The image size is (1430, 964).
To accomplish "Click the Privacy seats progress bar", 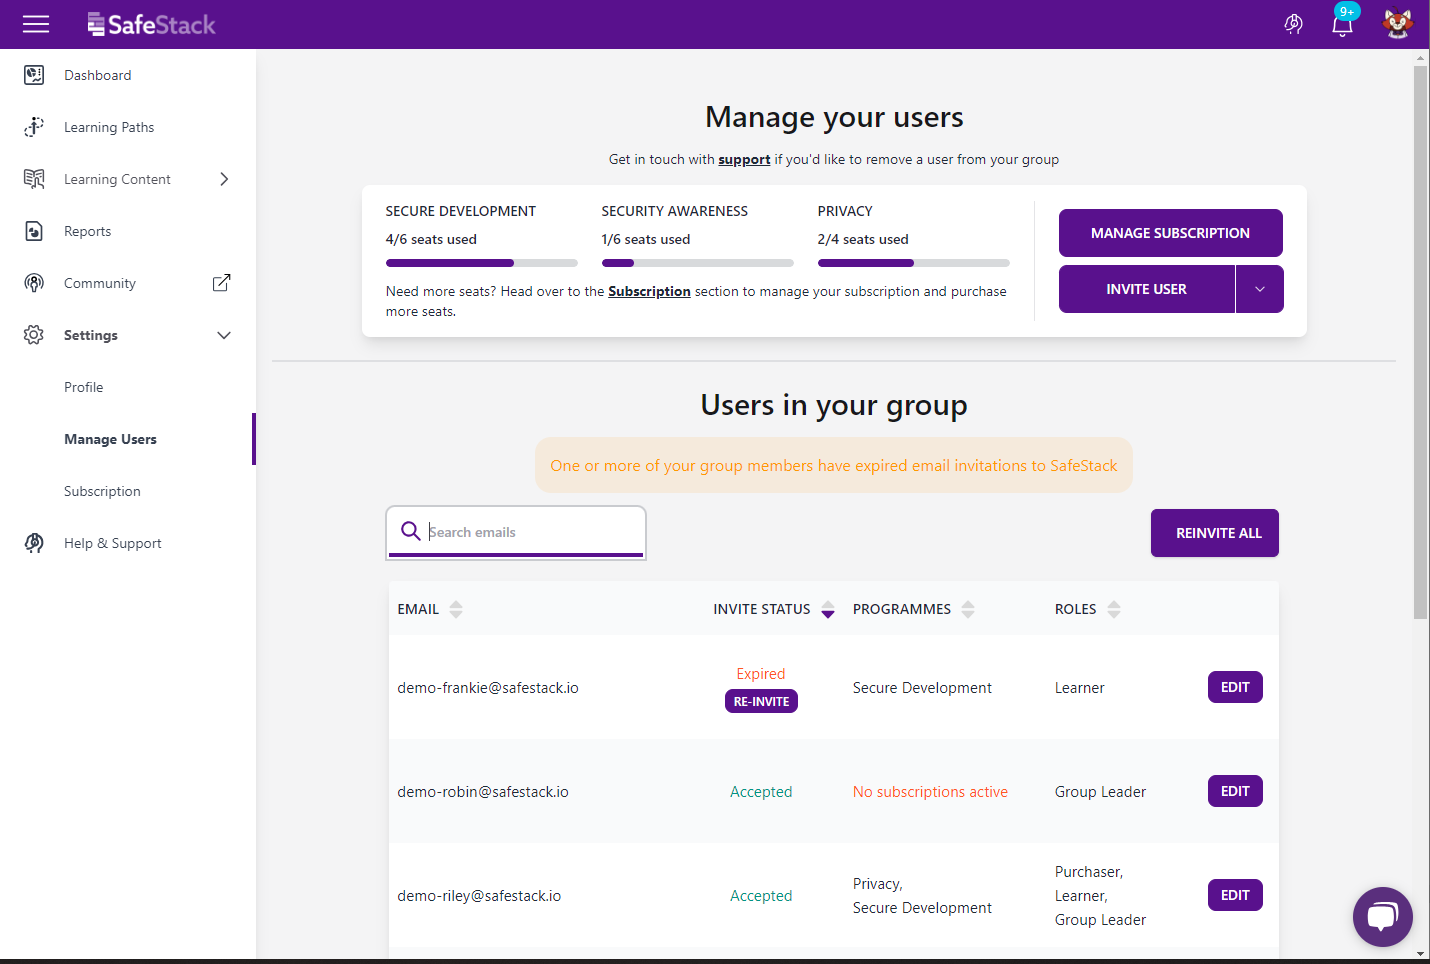I will (914, 263).
